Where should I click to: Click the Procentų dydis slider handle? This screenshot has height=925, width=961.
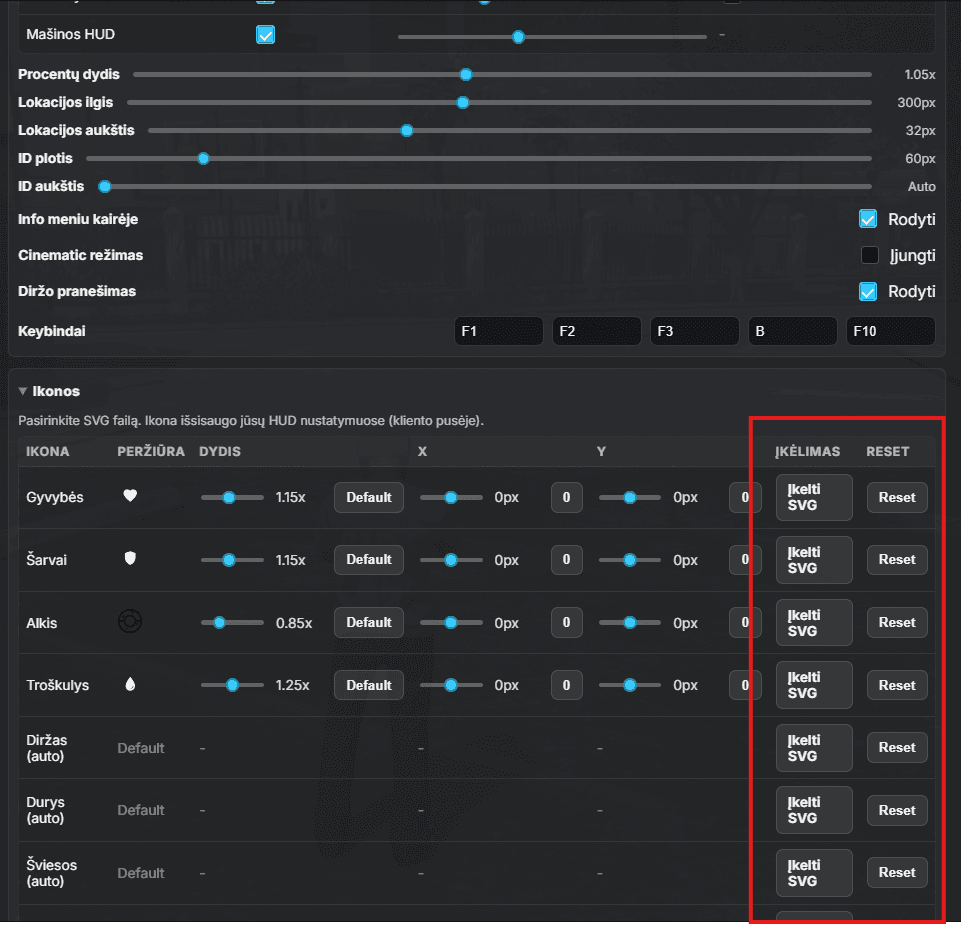tap(465, 75)
